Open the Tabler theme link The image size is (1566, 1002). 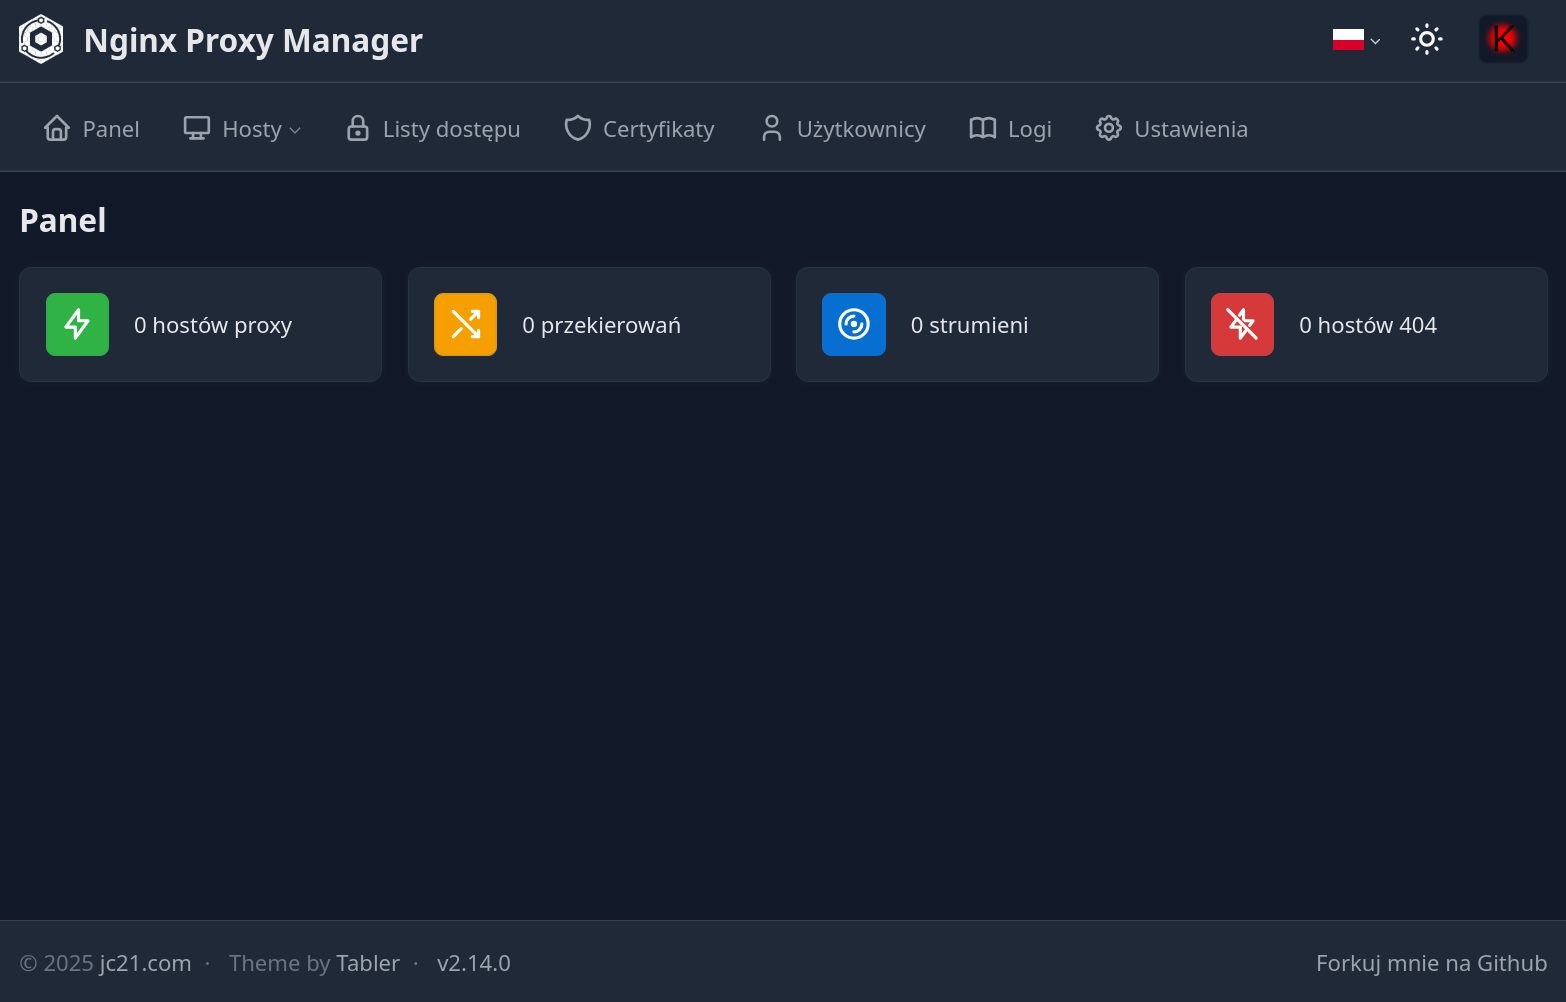368,963
